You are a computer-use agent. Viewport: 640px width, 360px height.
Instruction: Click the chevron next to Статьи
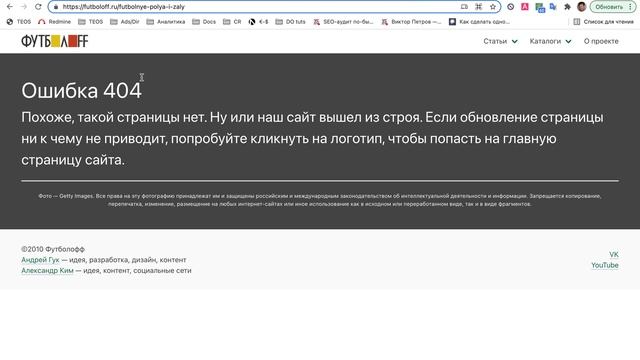(x=514, y=42)
